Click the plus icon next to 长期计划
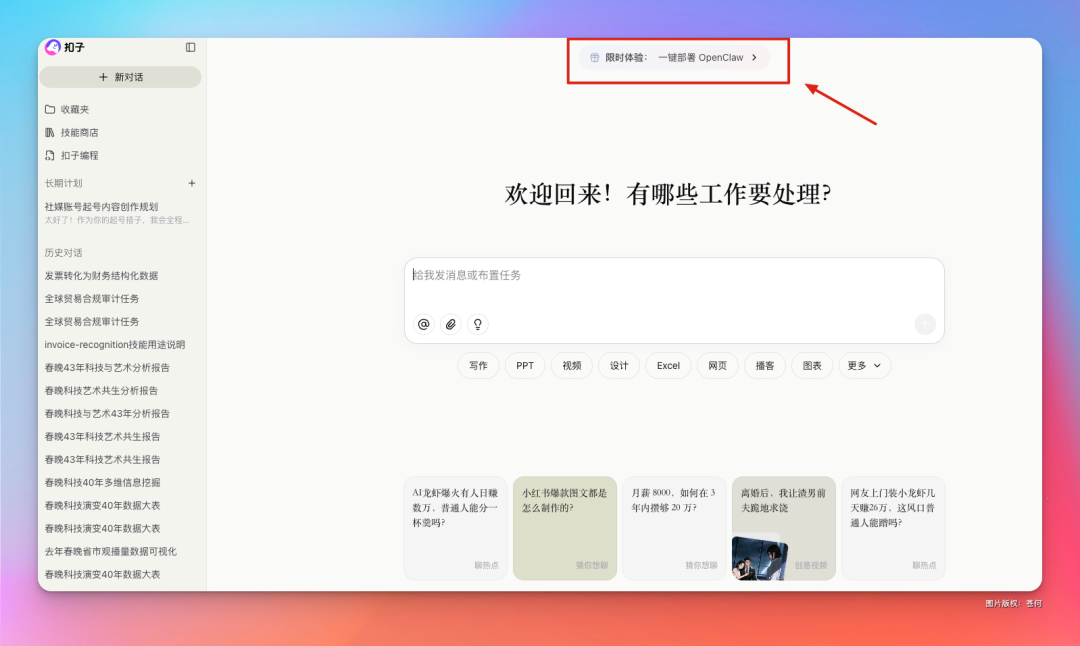Viewport: 1080px width, 646px height. pos(191,183)
